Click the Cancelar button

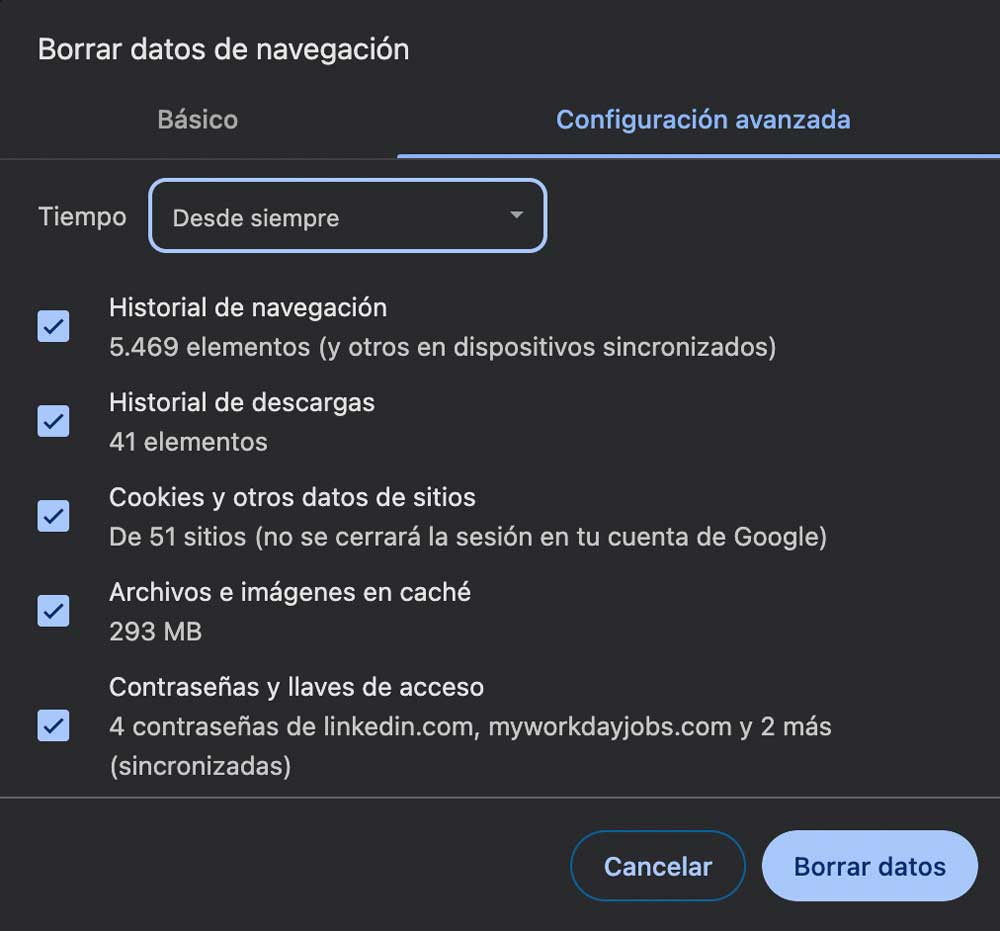tap(657, 866)
